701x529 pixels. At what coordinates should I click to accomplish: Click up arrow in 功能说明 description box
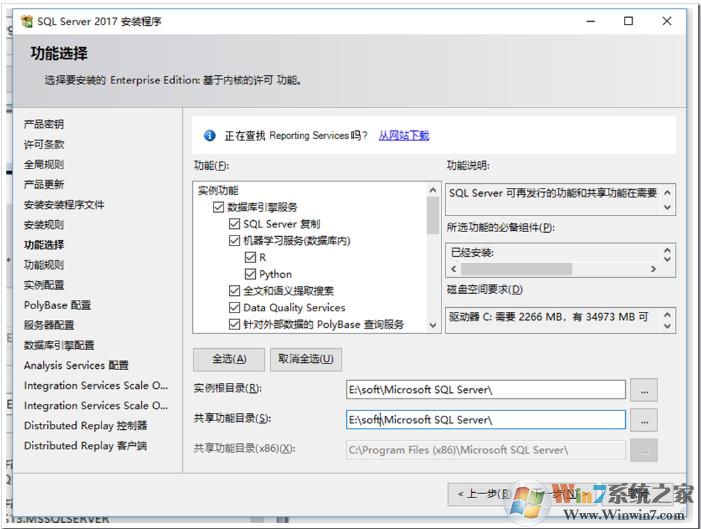[x=667, y=193]
